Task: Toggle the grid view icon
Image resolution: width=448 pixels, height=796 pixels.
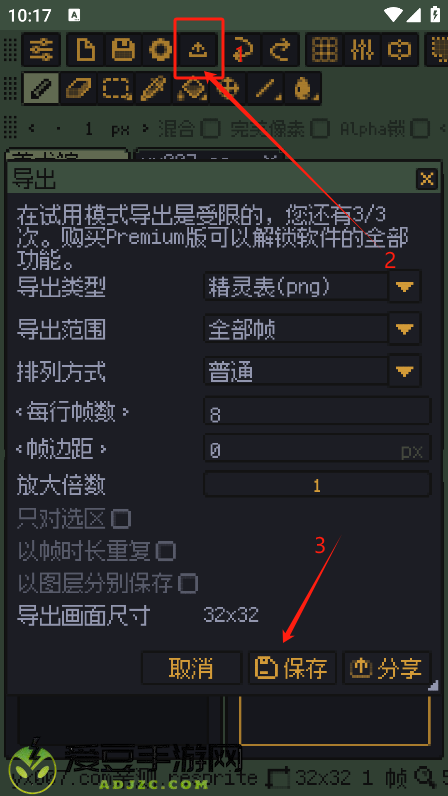Action: [325, 50]
